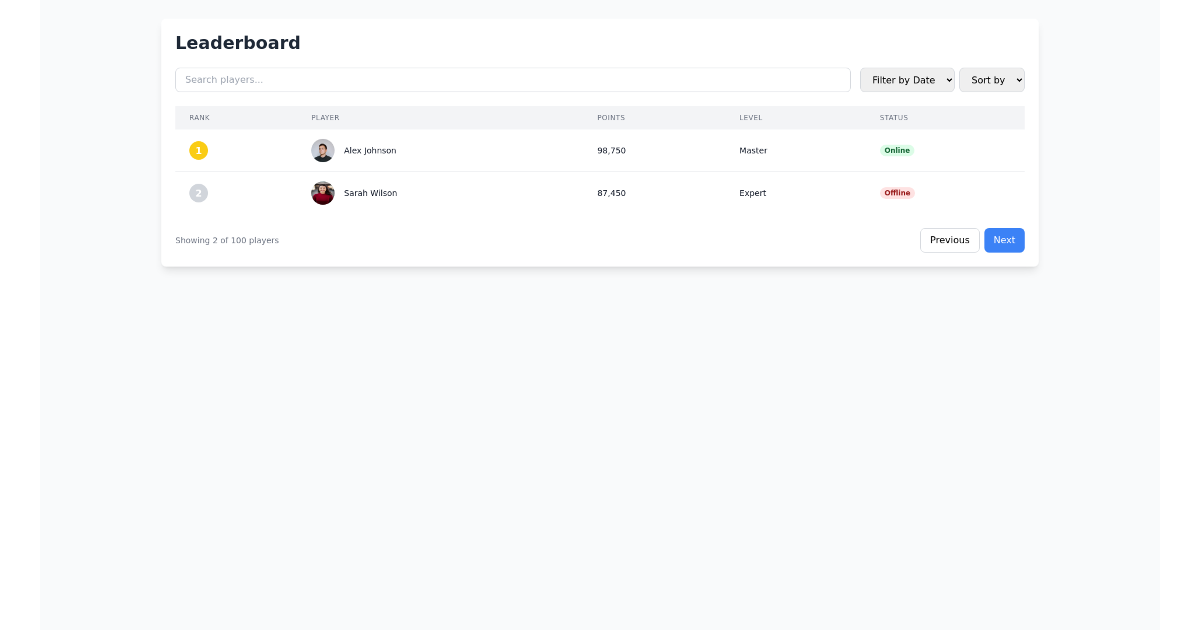This screenshot has width=1200, height=630.
Task: Click the Next pagination button
Action: click(x=1004, y=240)
